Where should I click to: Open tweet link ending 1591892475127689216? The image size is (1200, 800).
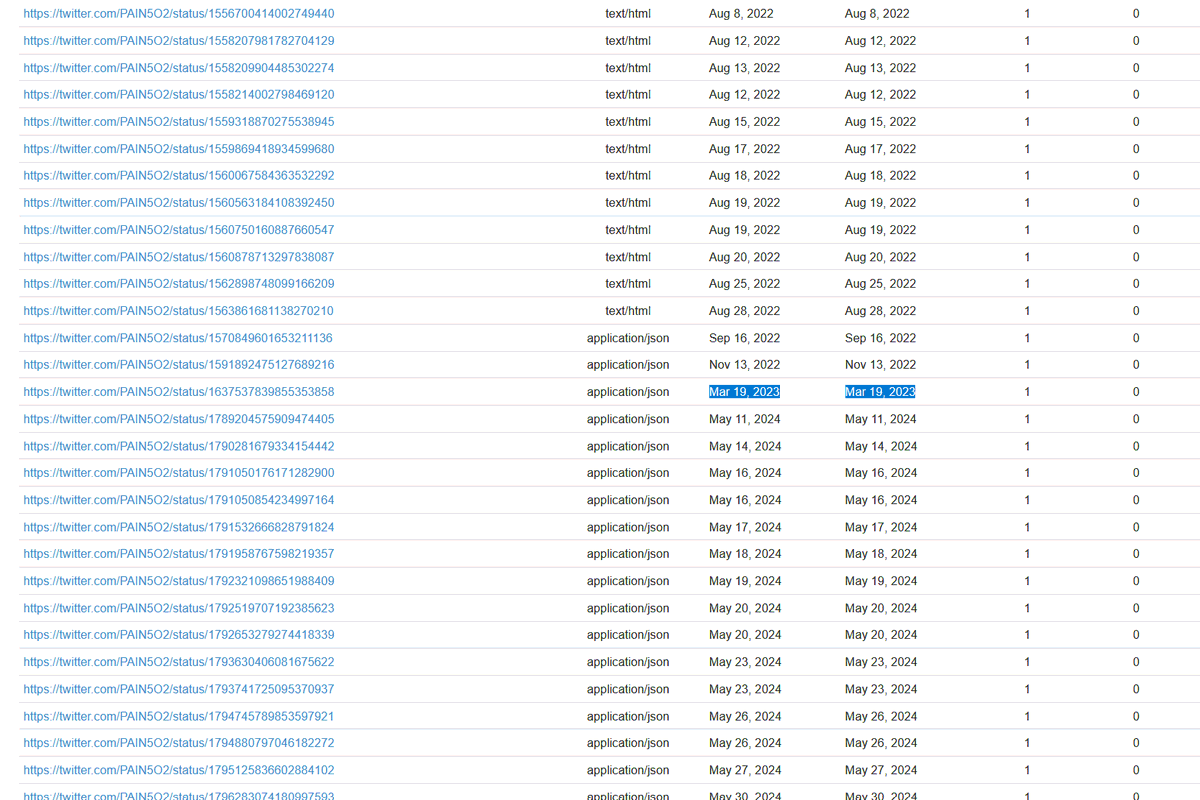pos(179,365)
